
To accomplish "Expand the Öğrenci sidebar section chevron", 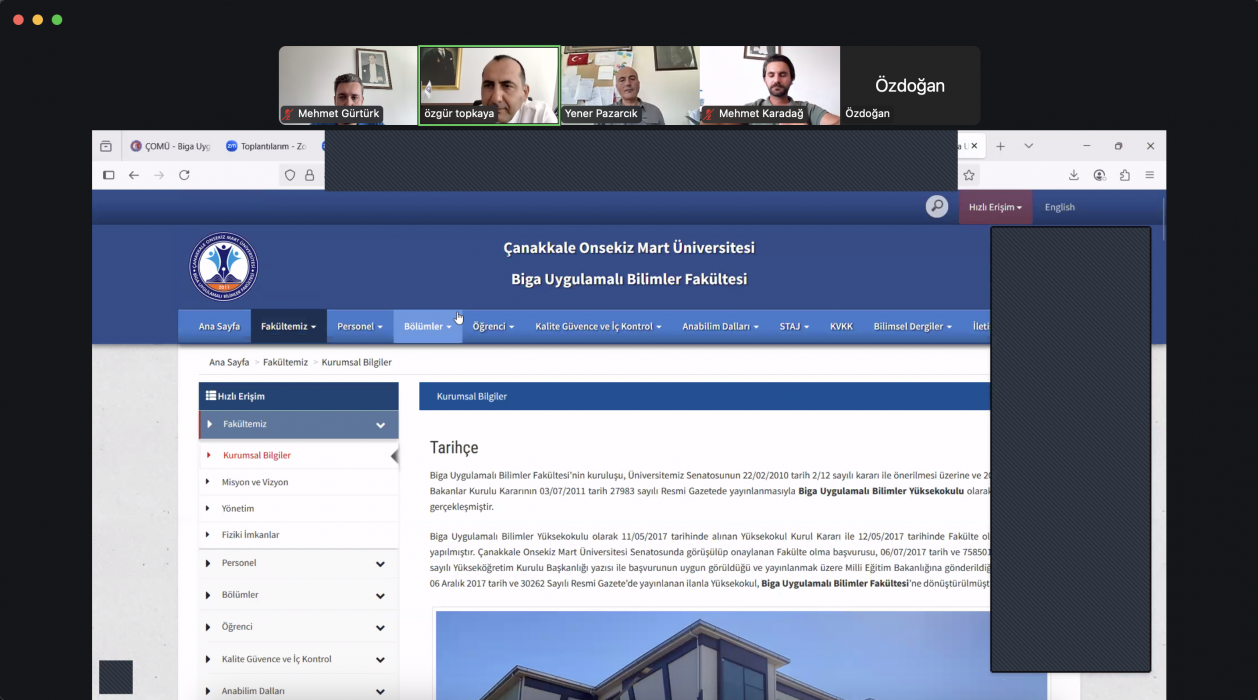I will (x=380, y=628).
